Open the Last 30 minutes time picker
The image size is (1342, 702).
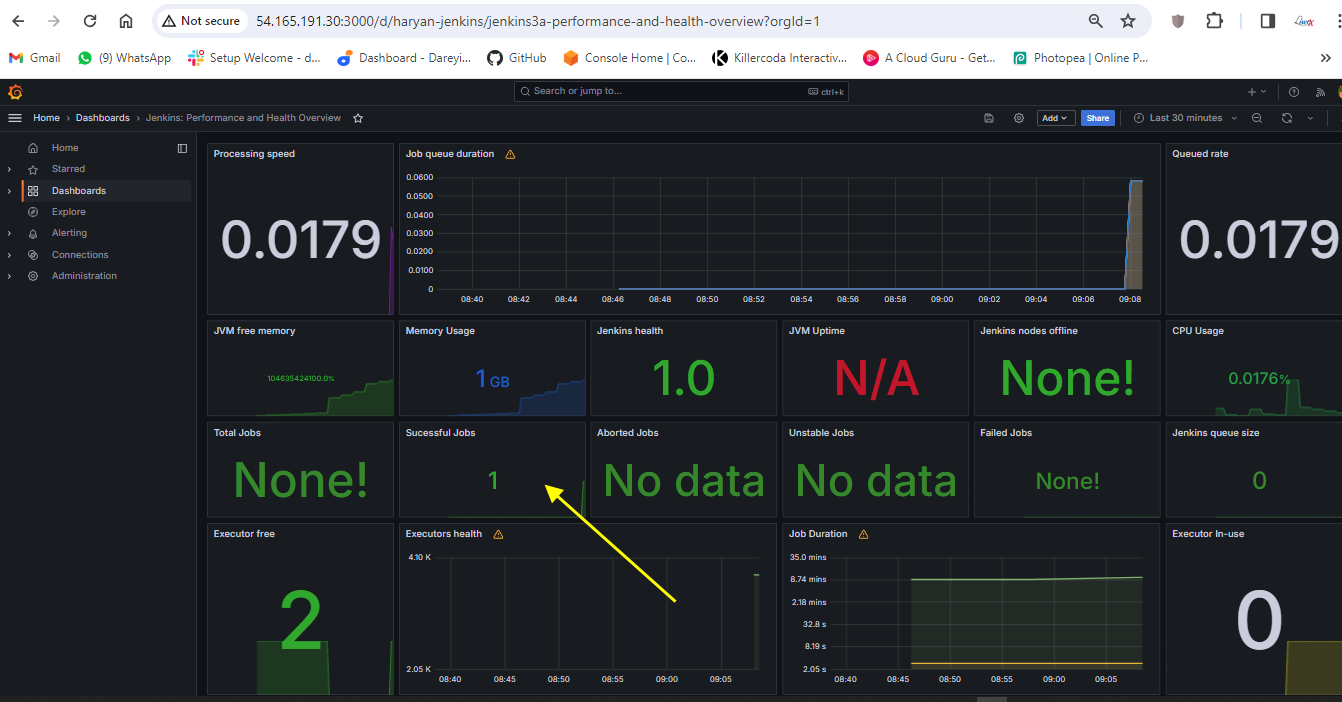[x=1186, y=118]
